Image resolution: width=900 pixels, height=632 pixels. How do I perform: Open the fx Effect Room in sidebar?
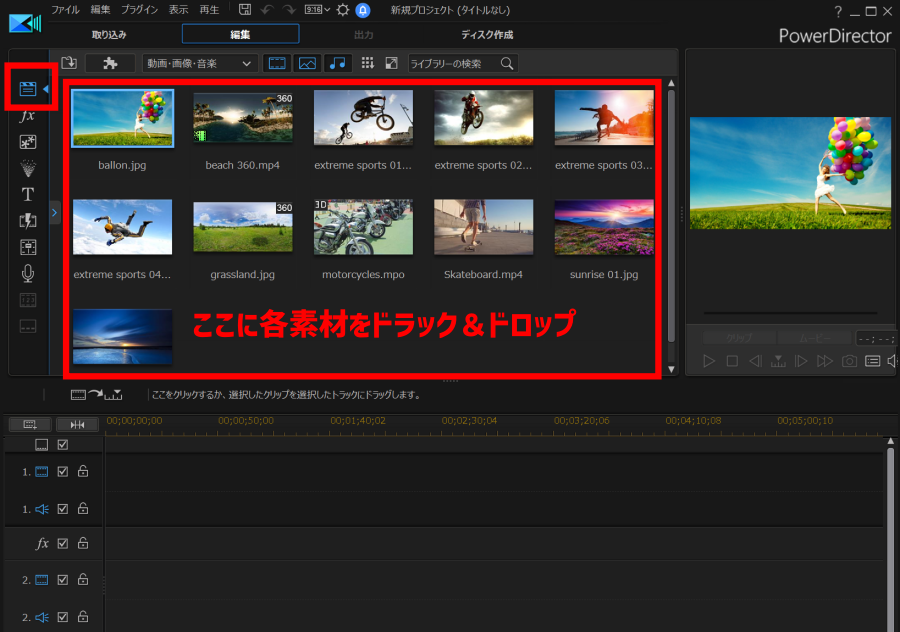[x=28, y=116]
